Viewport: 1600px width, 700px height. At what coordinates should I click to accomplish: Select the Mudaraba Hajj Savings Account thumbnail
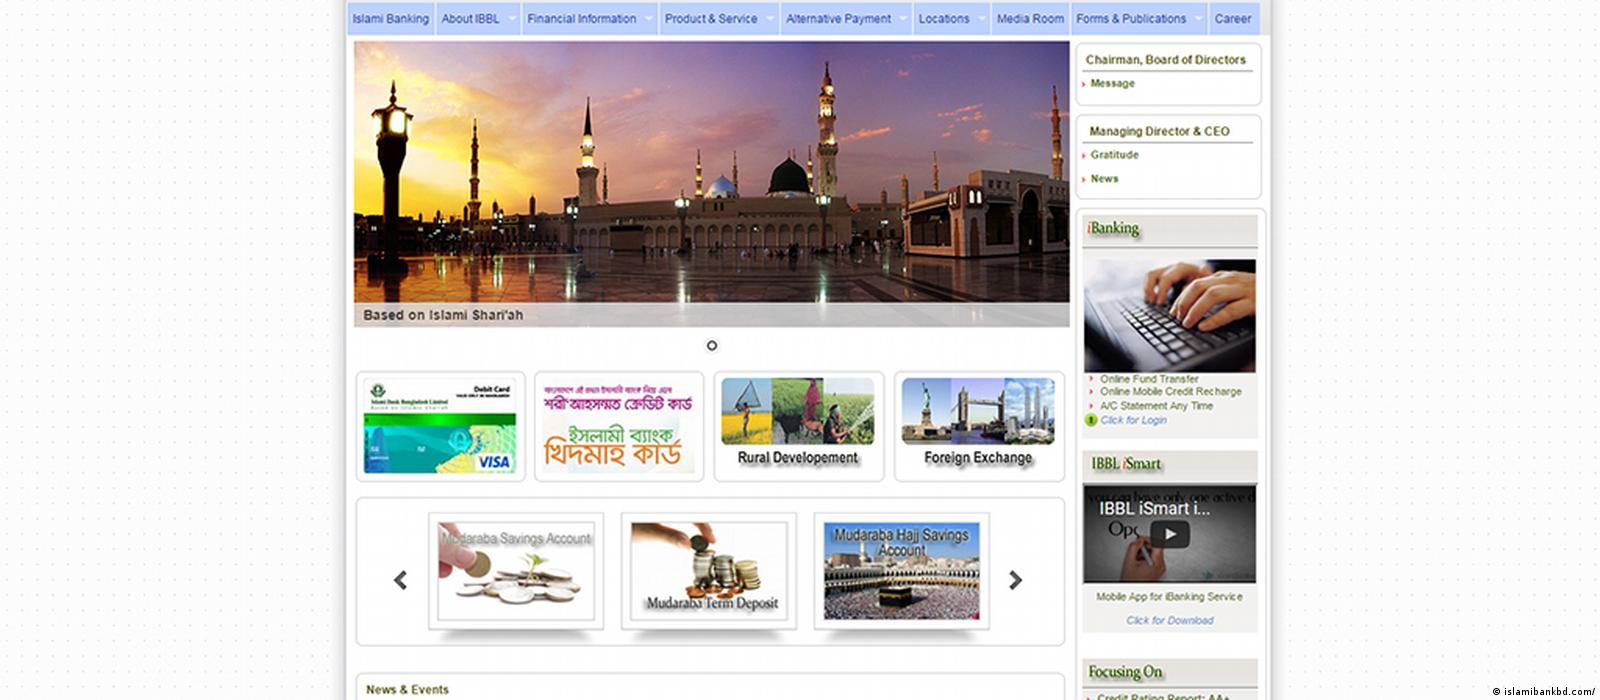pyautogui.click(x=901, y=571)
